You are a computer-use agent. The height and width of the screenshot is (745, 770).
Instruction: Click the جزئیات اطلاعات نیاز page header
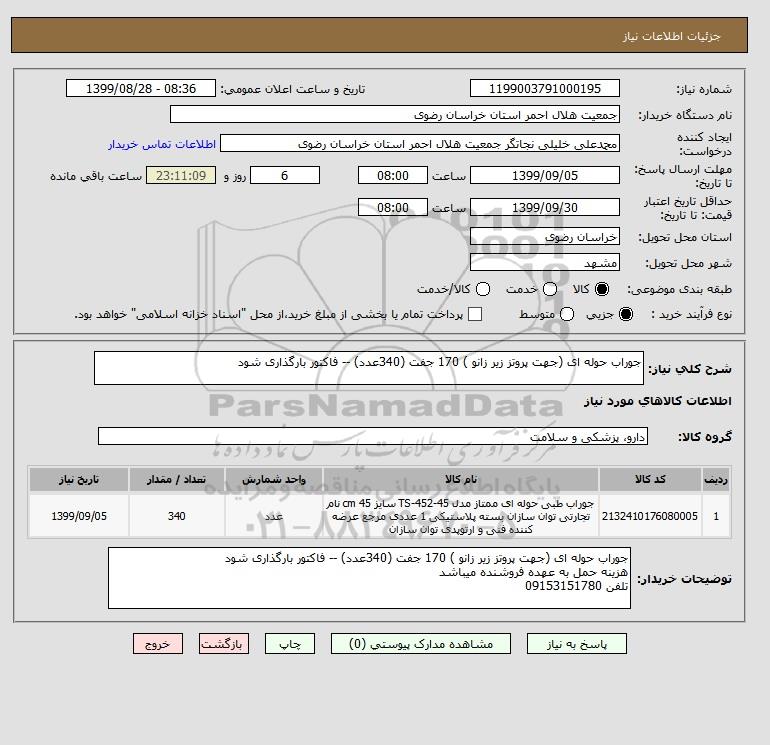point(672,36)
